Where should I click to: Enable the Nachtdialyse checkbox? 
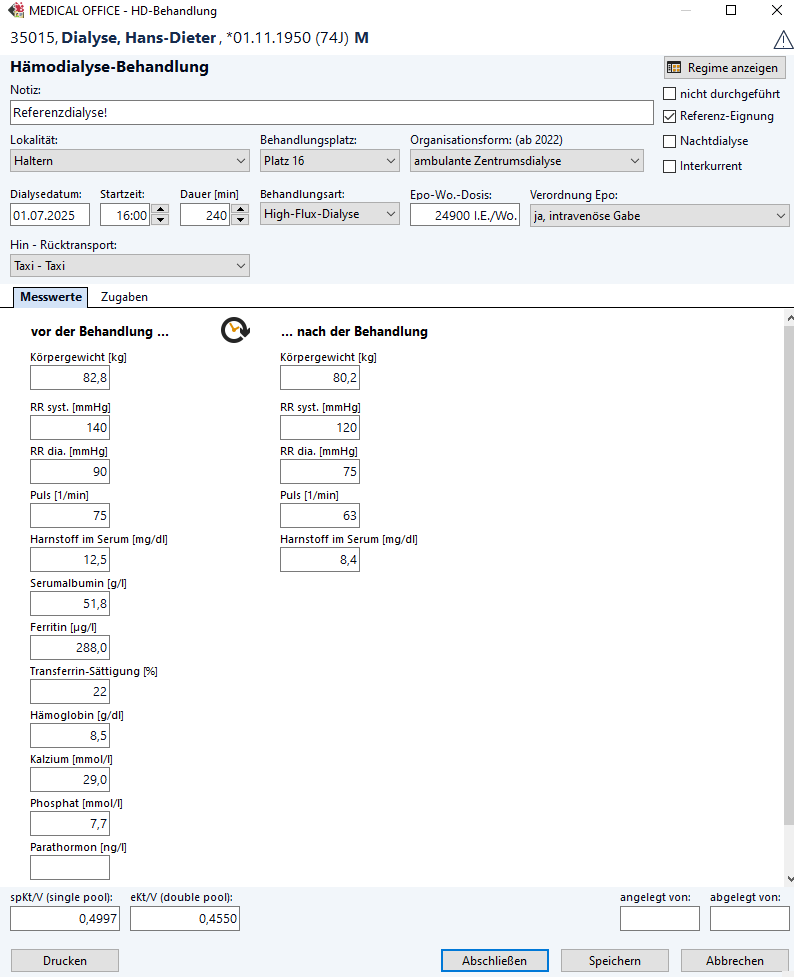pos(670,141)
